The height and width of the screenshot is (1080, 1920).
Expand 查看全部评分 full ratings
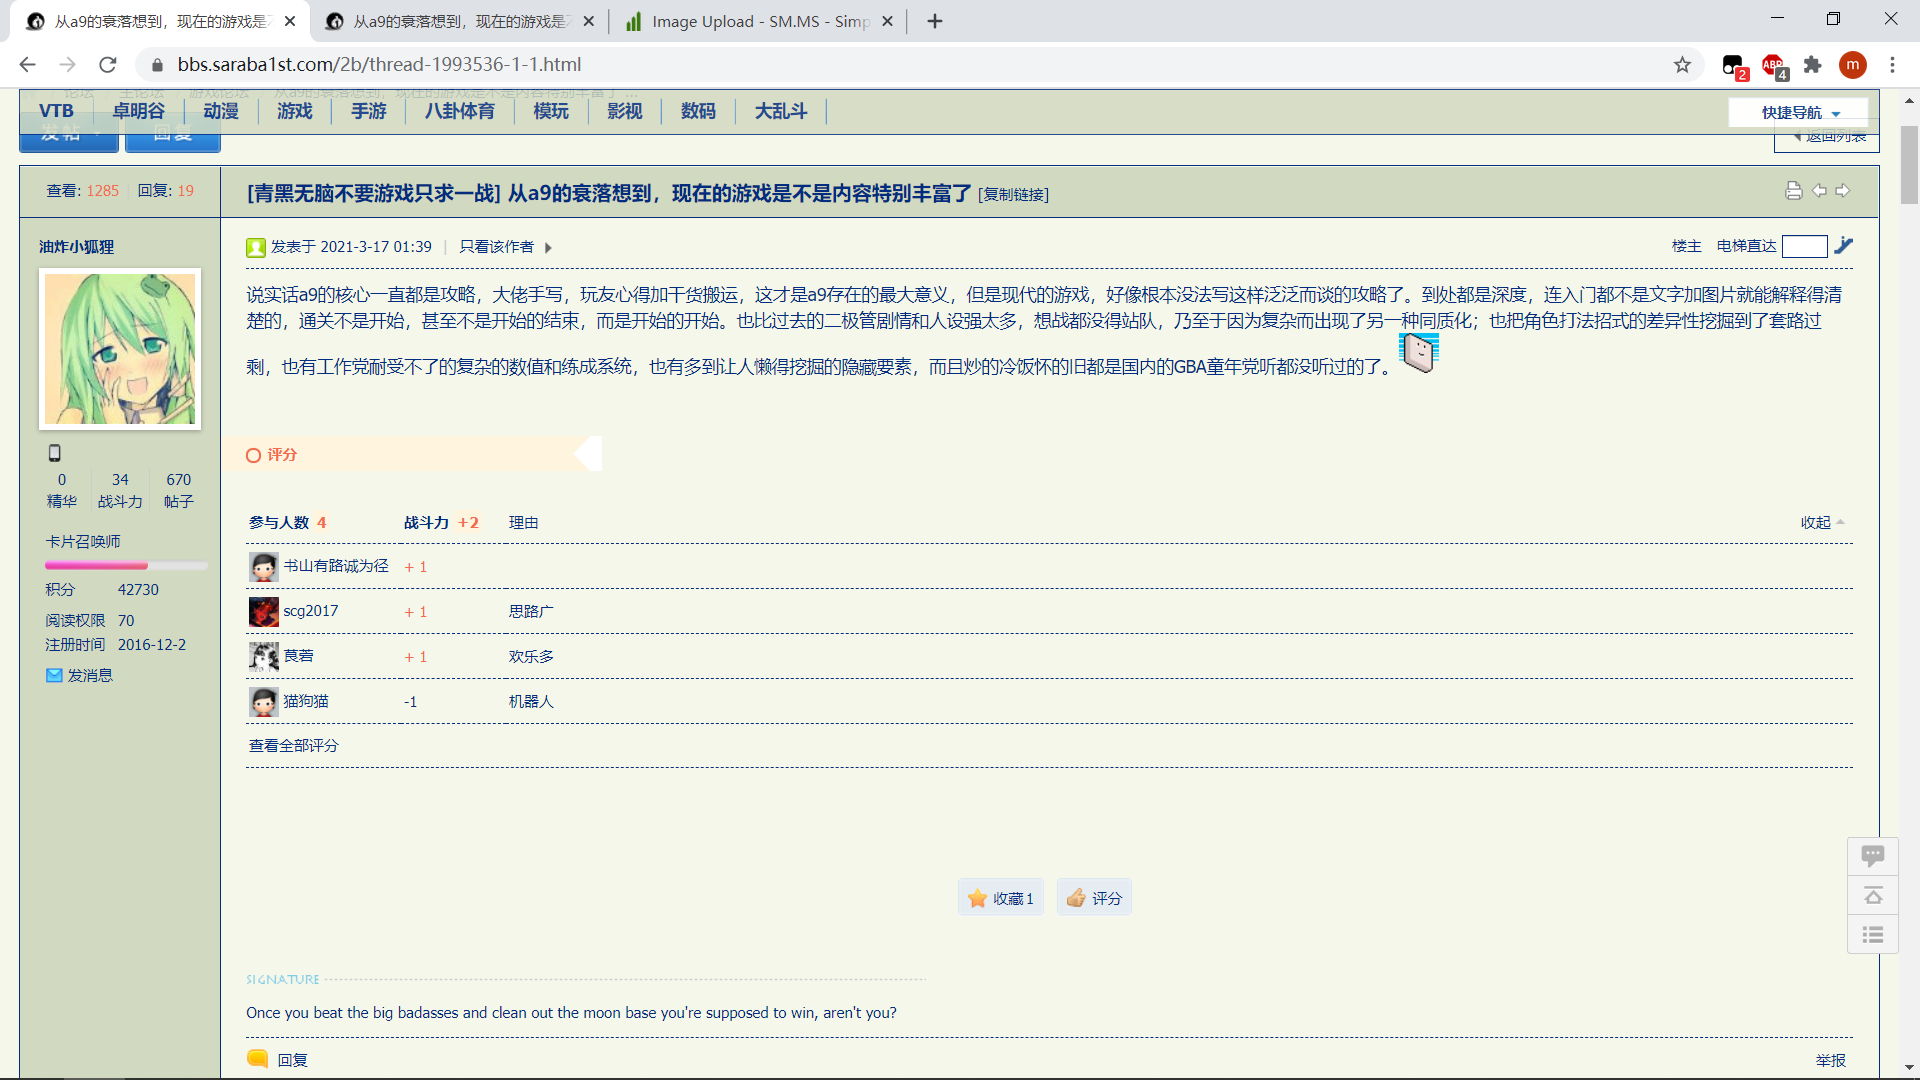tap(294, 746)
